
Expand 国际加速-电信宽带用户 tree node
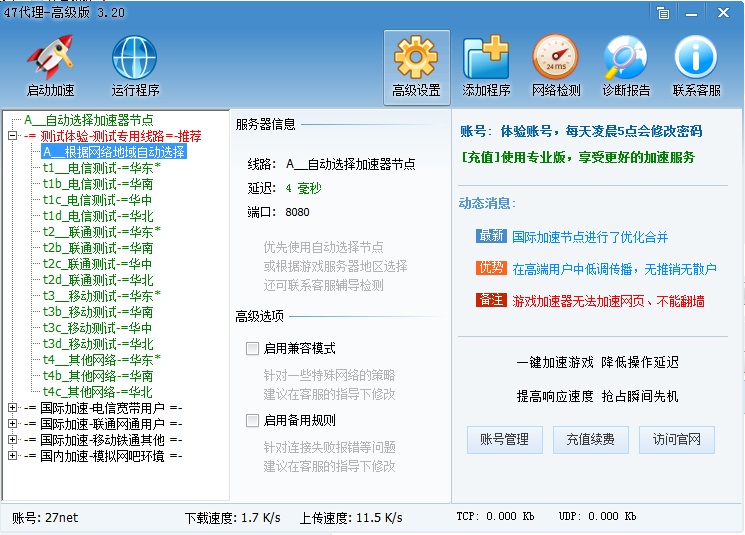tap(12, 408)
